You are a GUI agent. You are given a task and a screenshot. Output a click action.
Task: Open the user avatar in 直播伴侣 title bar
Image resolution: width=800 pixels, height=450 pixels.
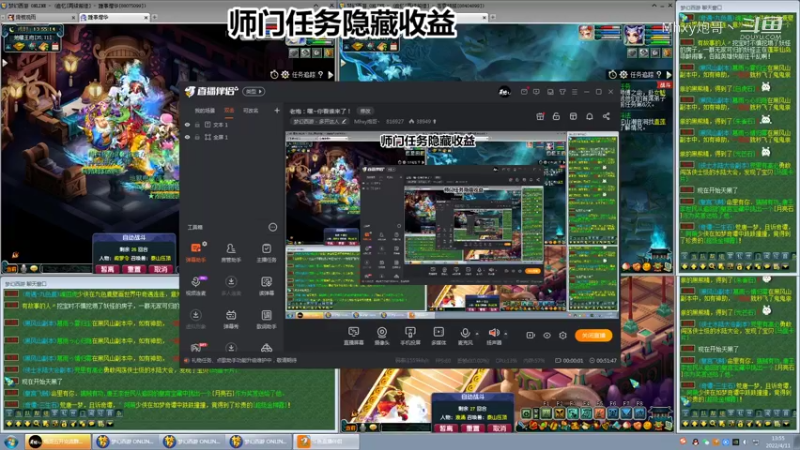[504, 92]
